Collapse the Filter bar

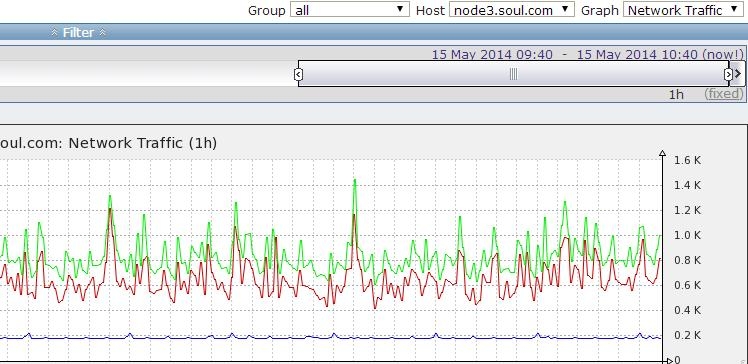click(78, 32)
